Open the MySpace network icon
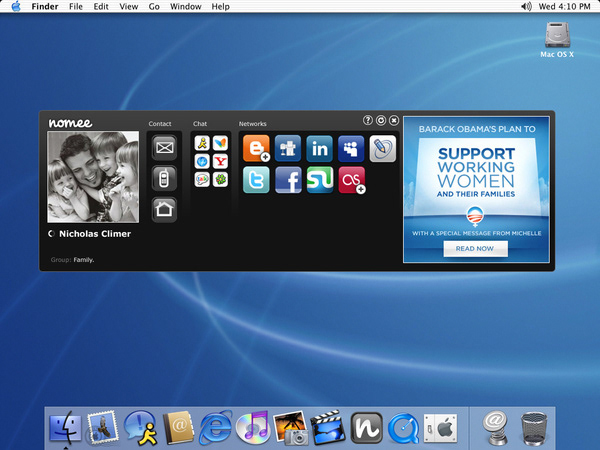 351,148
